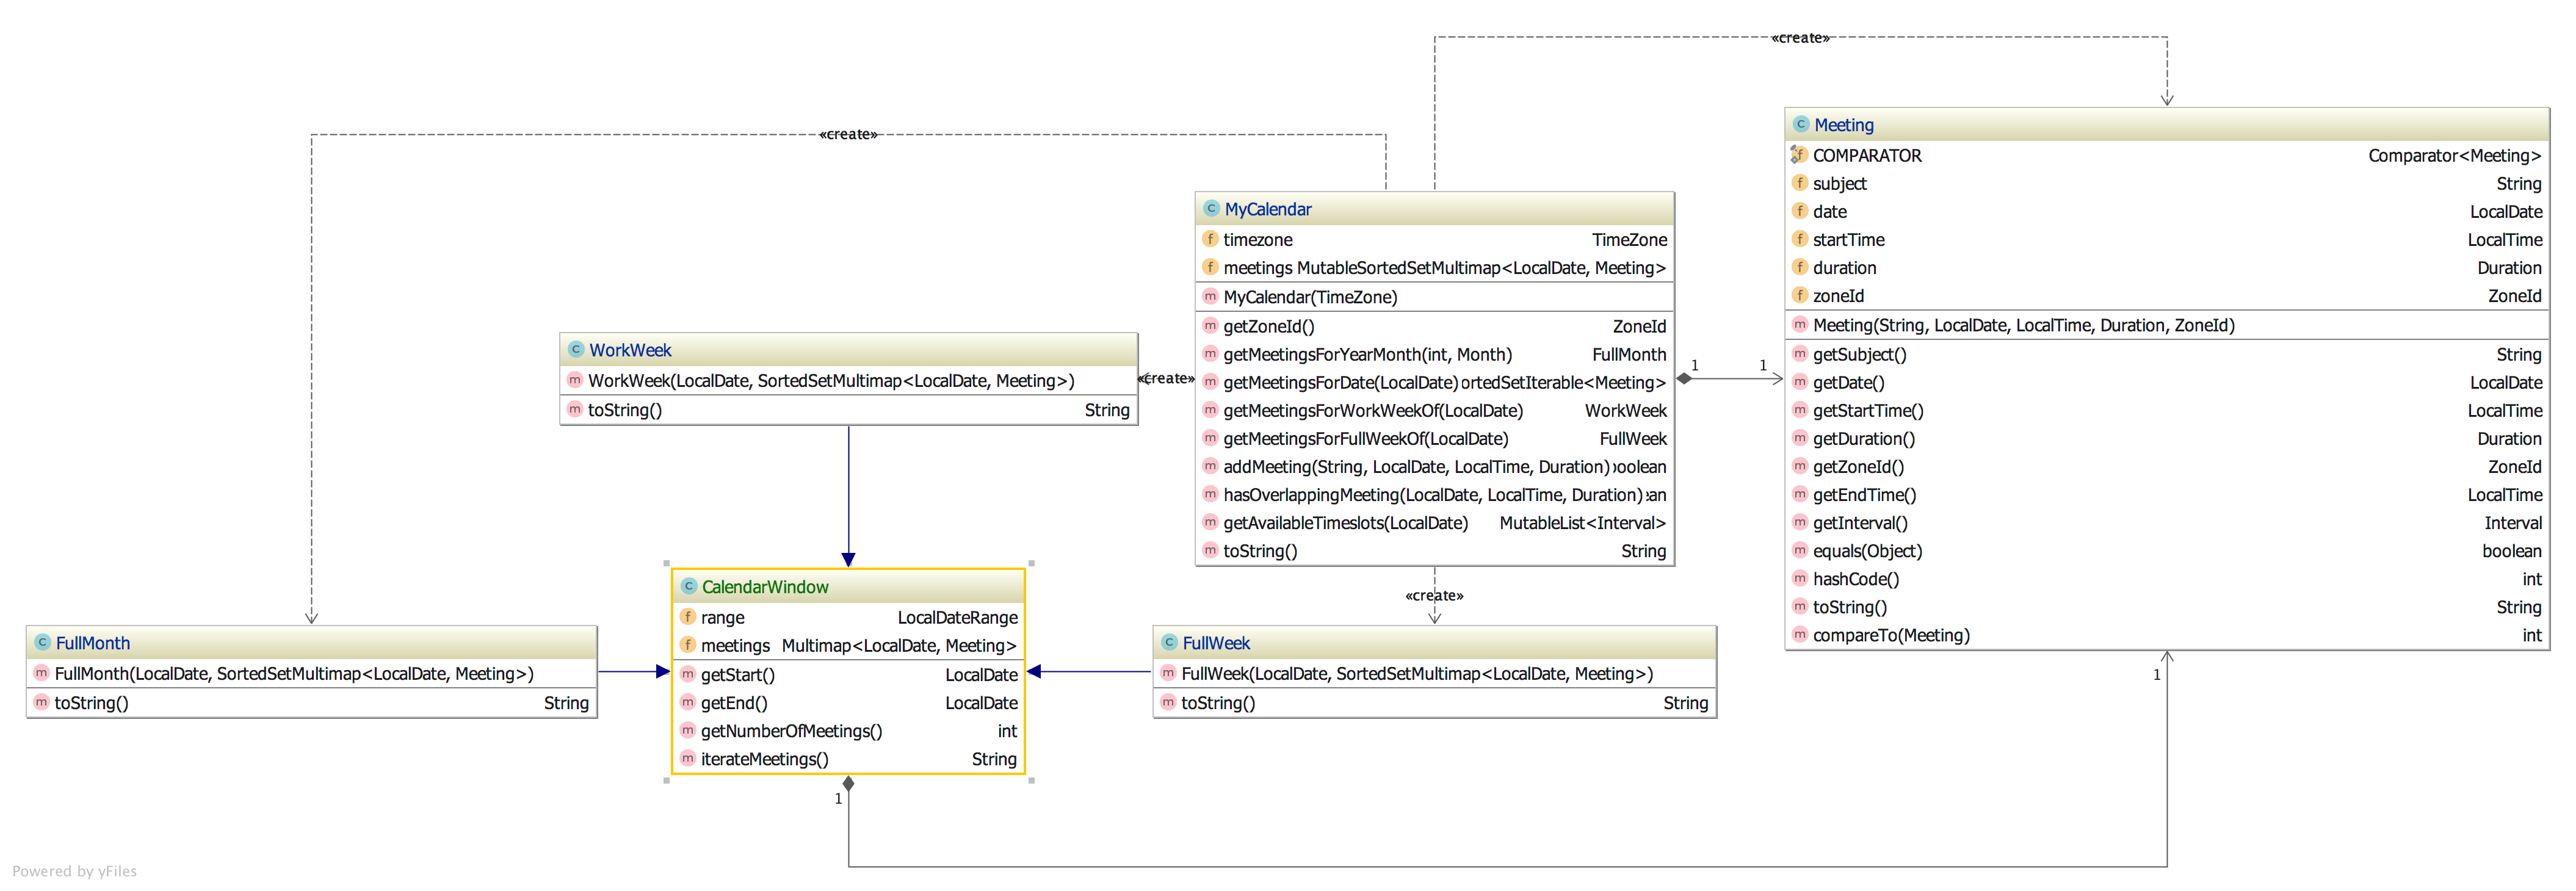Viewport: 2576px width, 891px height.
Task: Click the class icon beside FullMonth
Action: point(42,642)
